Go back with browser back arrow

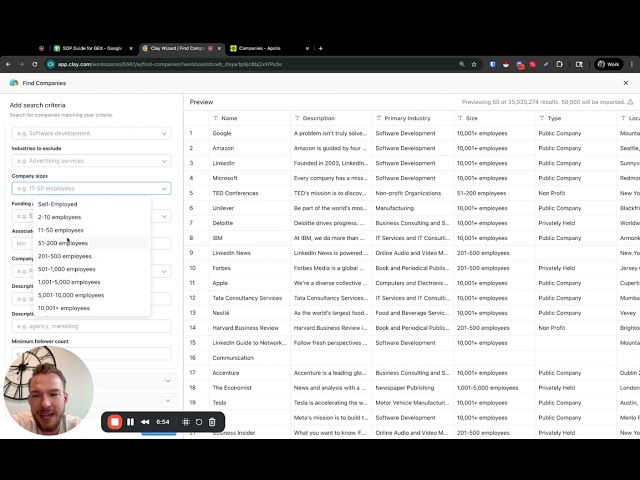click(x=8, y=64)
